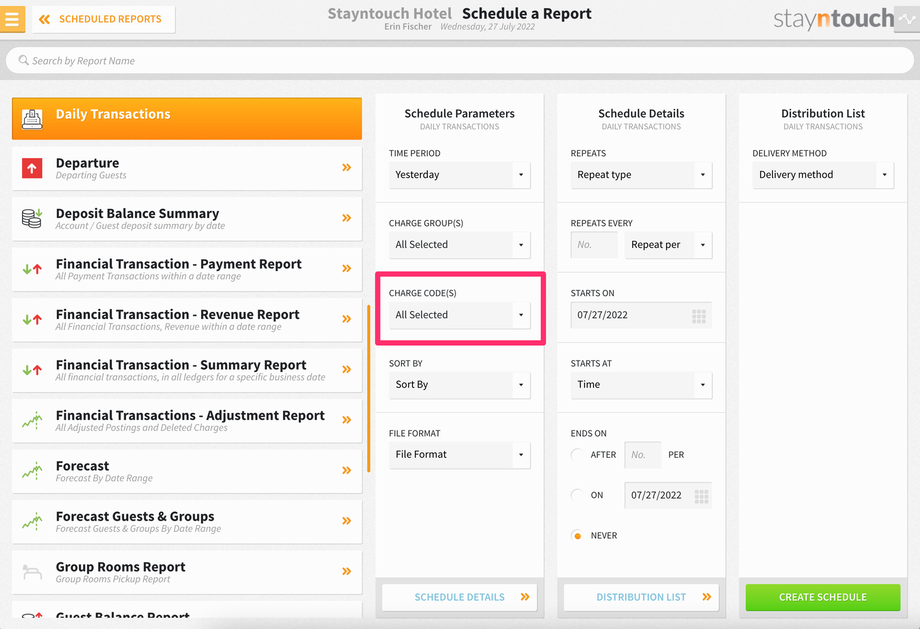Open Financial Transaction - Revenue Report
The height and width of the screenshot is (629, 920).
(x=187, y=319)
